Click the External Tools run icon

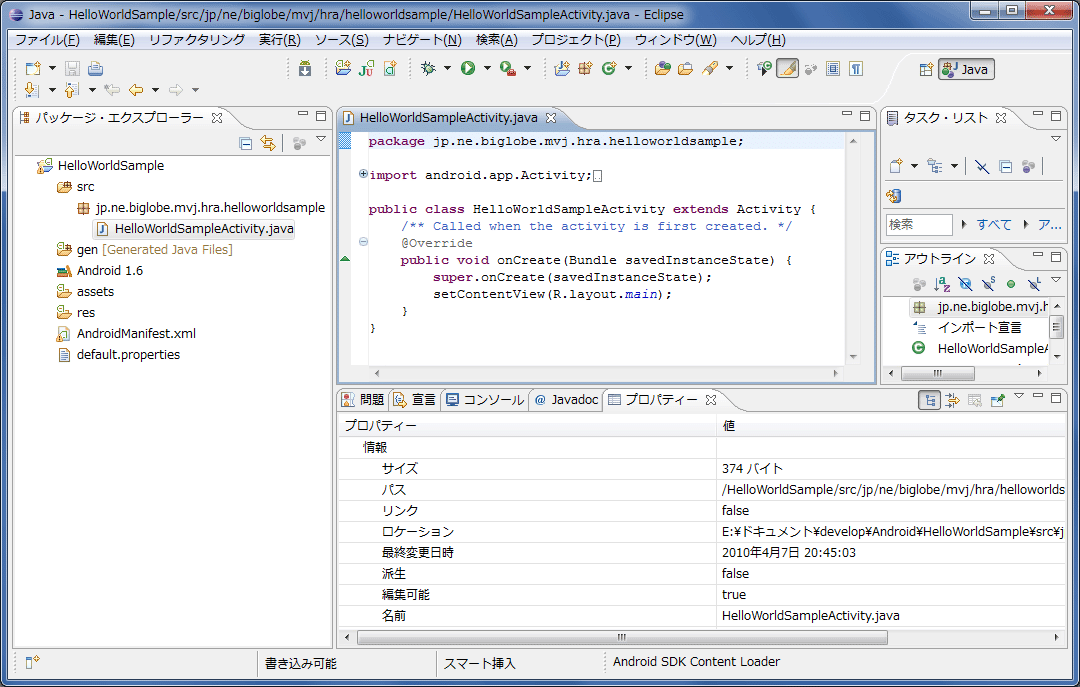coord(508,68)
